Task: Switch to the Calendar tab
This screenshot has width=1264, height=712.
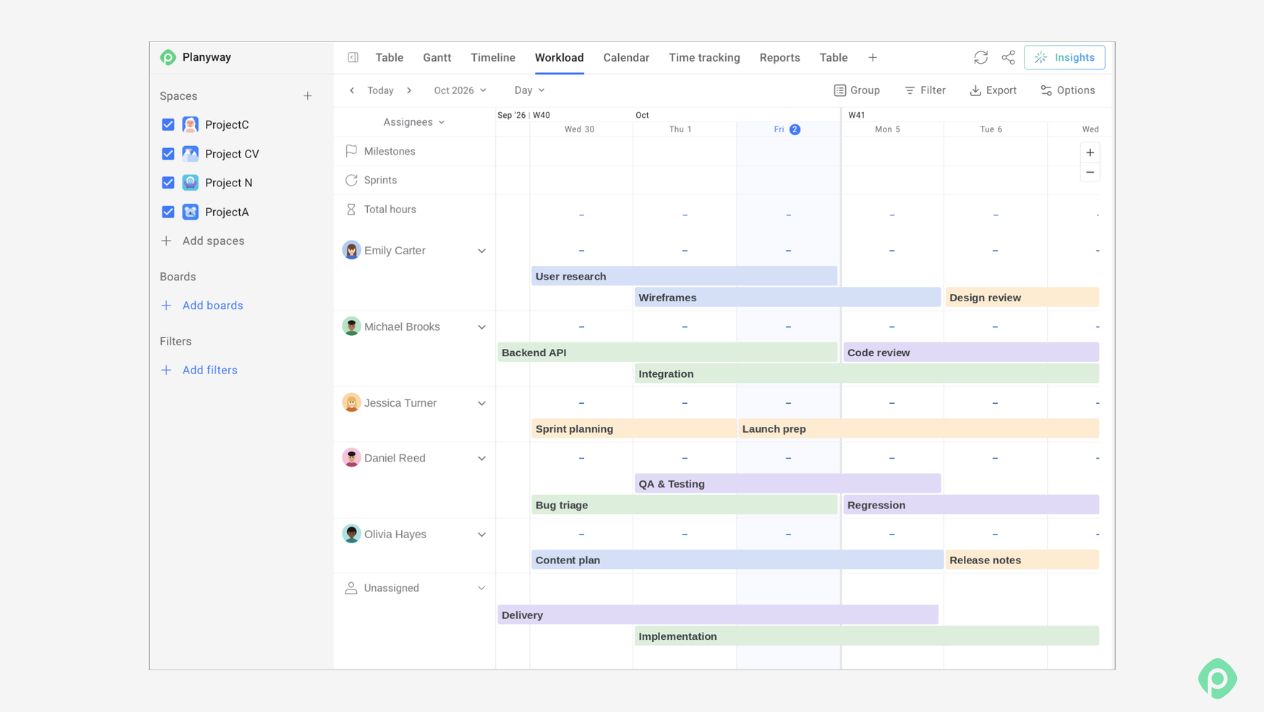Action: [626, 58]
